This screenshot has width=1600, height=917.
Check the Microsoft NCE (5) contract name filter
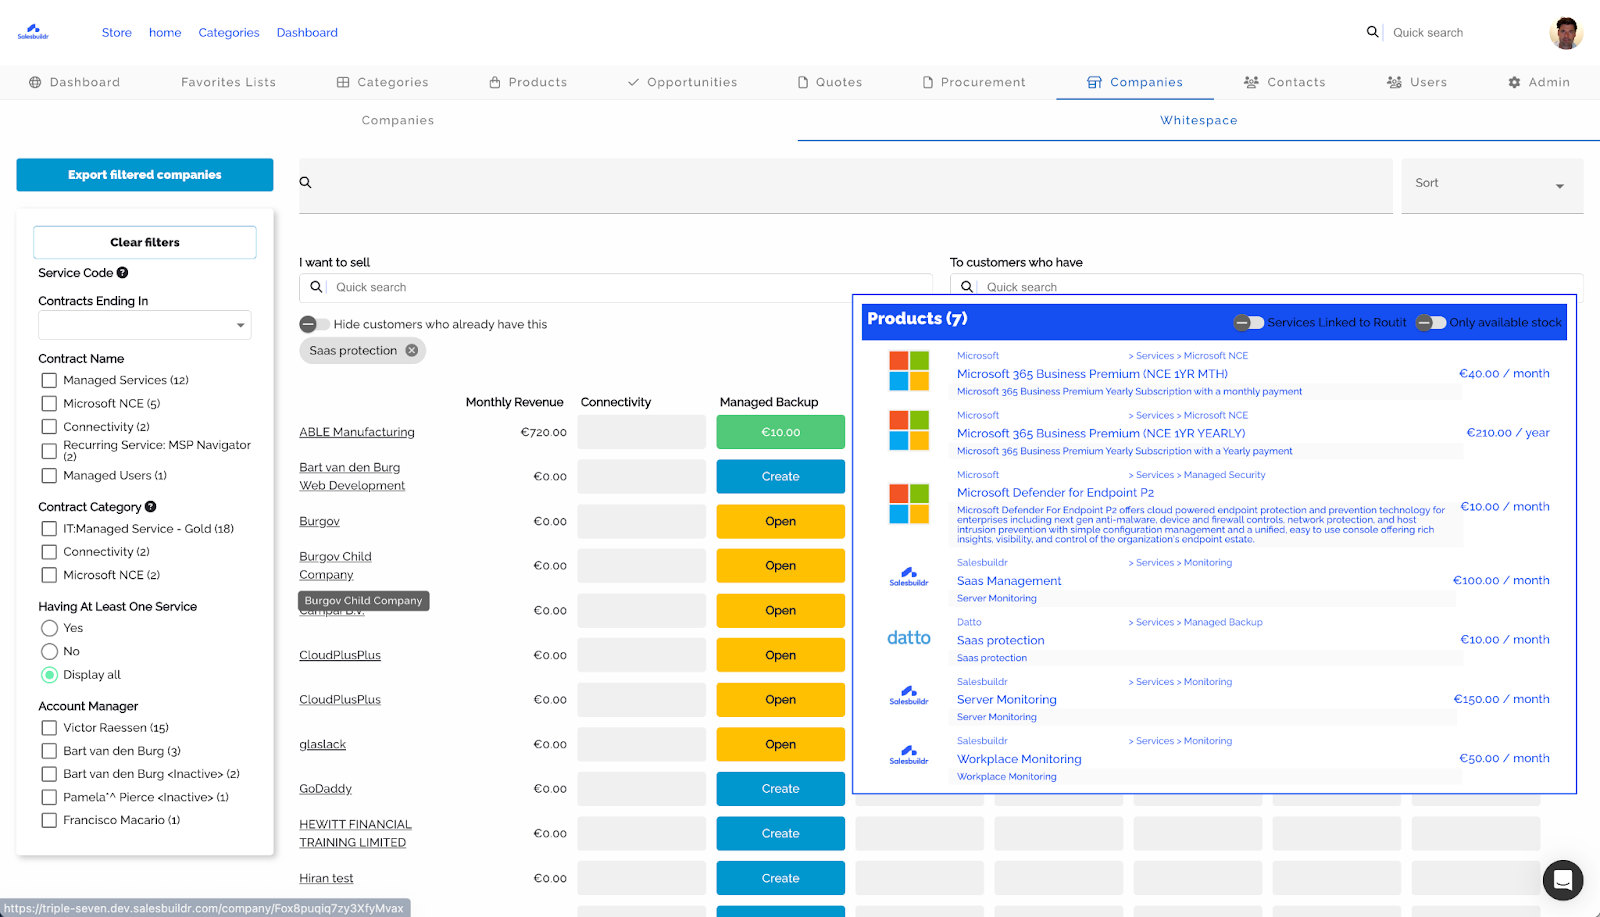[49, 403]
